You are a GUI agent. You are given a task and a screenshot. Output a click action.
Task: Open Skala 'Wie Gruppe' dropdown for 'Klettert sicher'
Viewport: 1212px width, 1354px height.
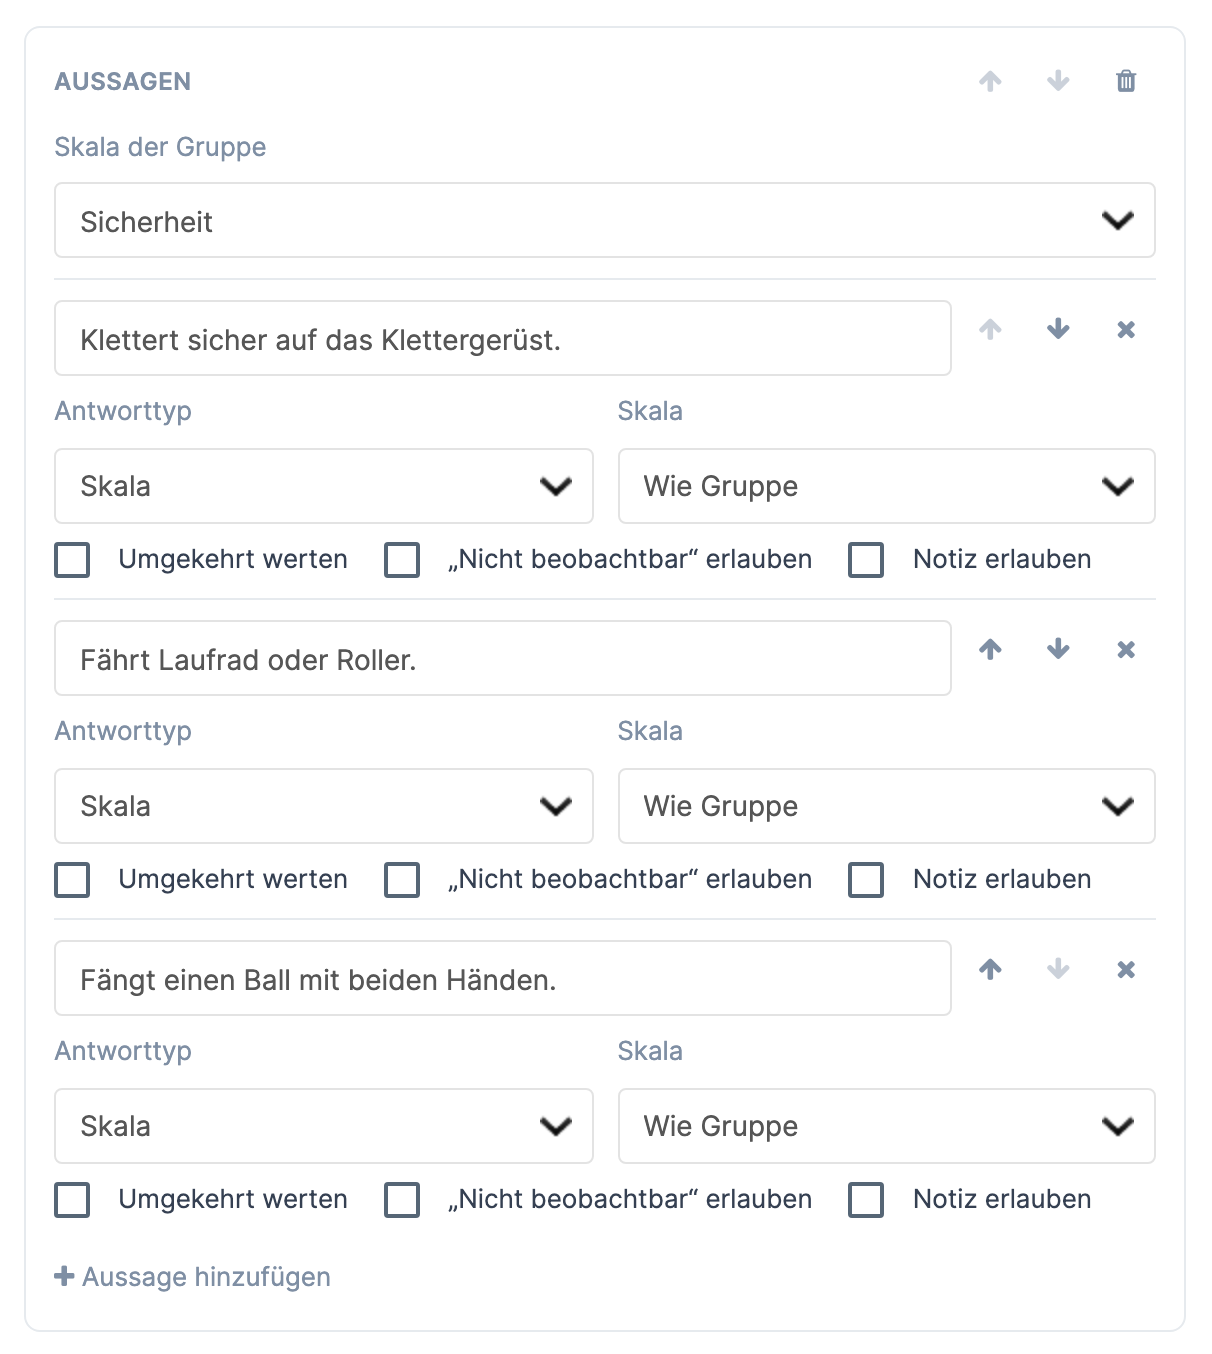[887, 486]
